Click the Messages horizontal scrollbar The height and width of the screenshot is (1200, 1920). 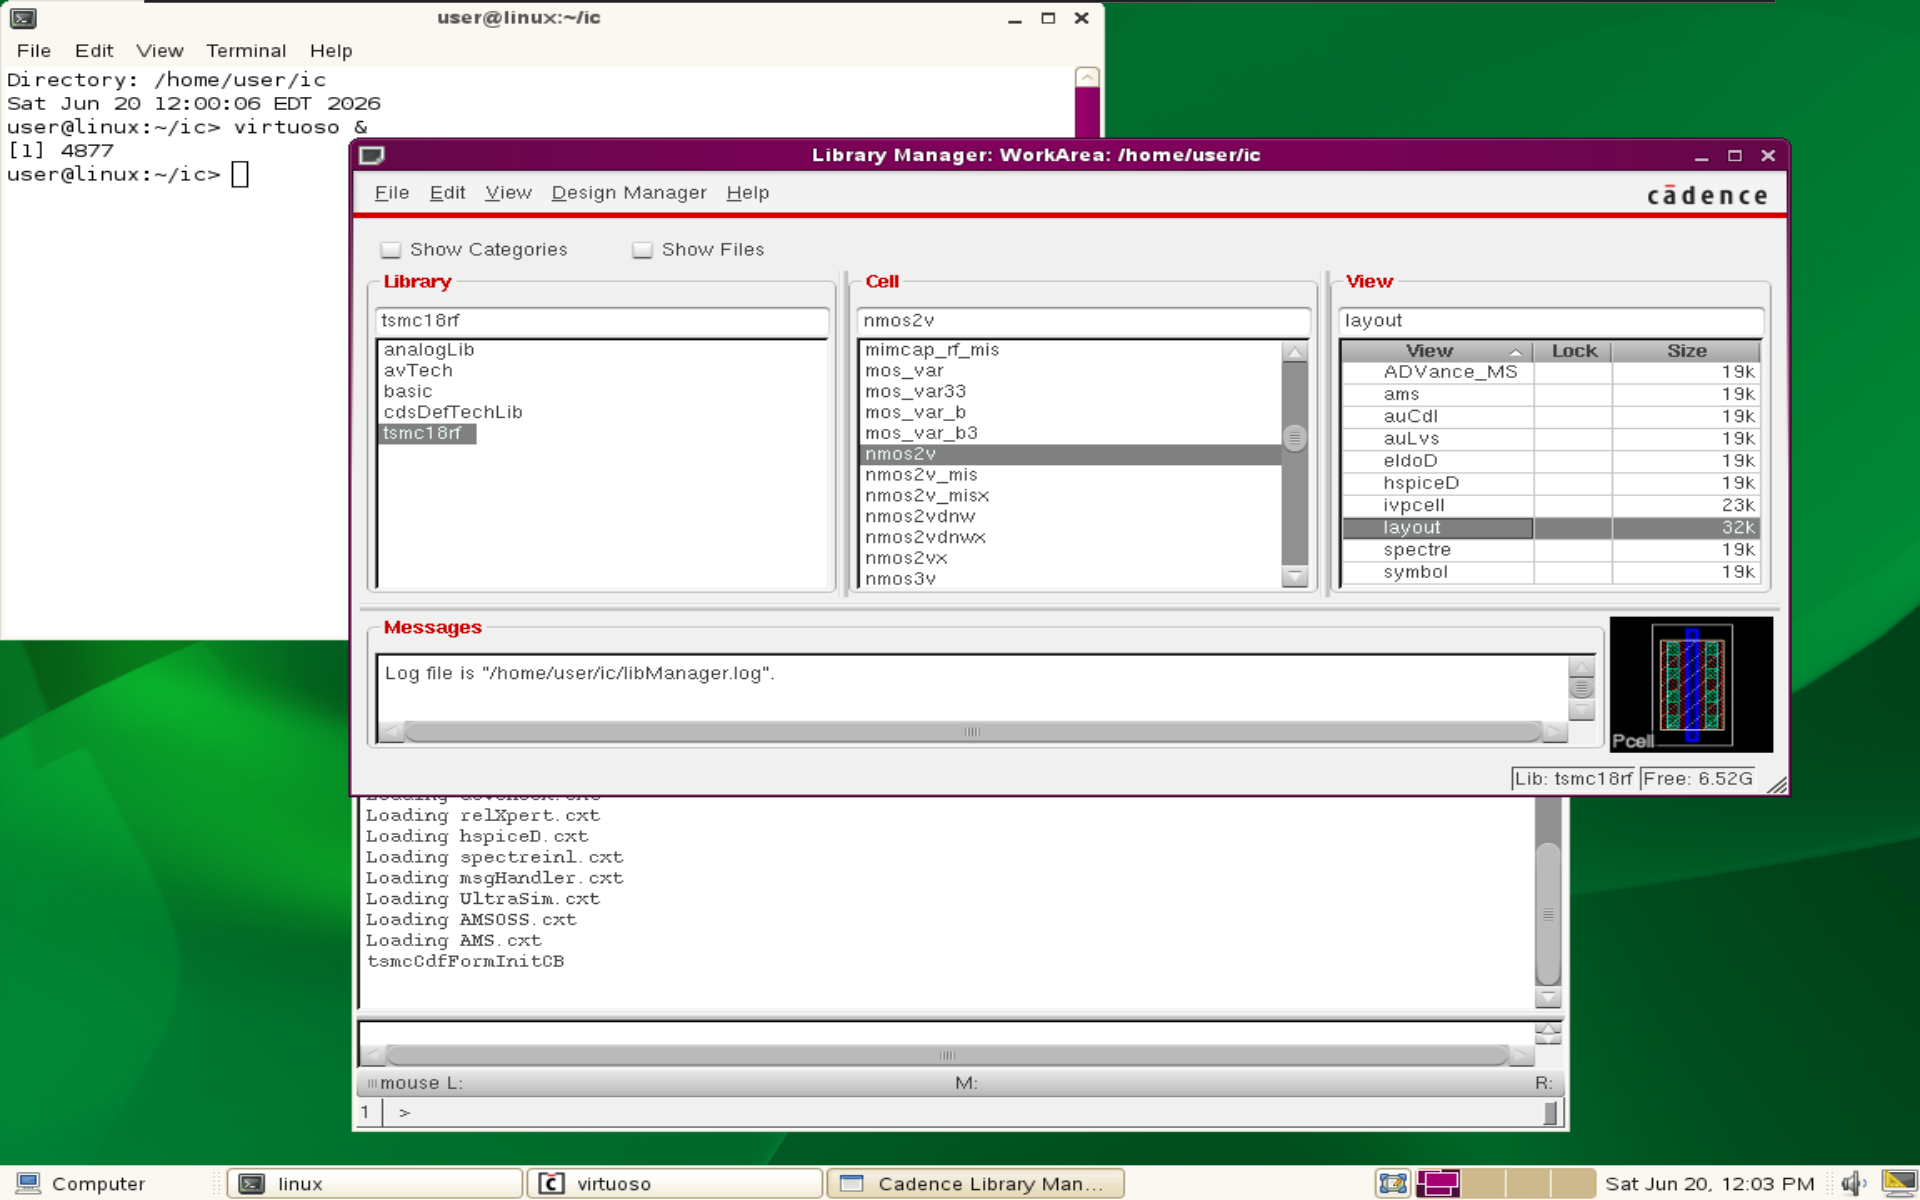click(x=972, y=733)
